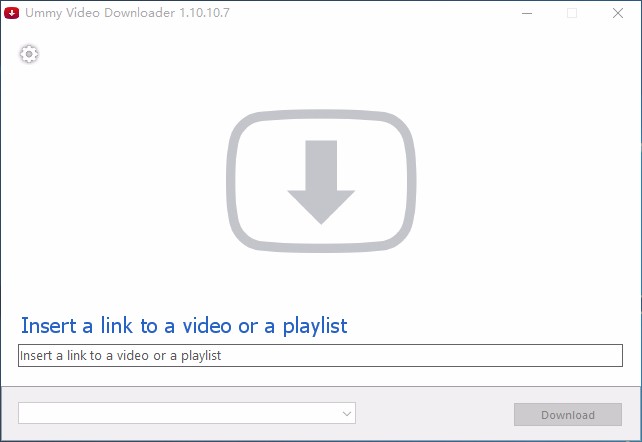Focus the video link input field
This screenshot has height=442, width=642.
point(320,356)
